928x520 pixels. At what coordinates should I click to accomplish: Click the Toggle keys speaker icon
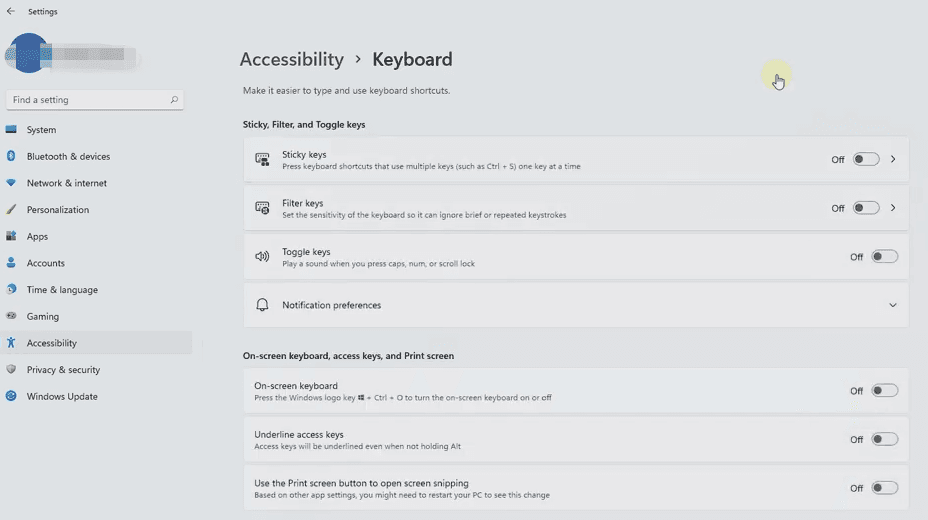[x=262, y=256]
